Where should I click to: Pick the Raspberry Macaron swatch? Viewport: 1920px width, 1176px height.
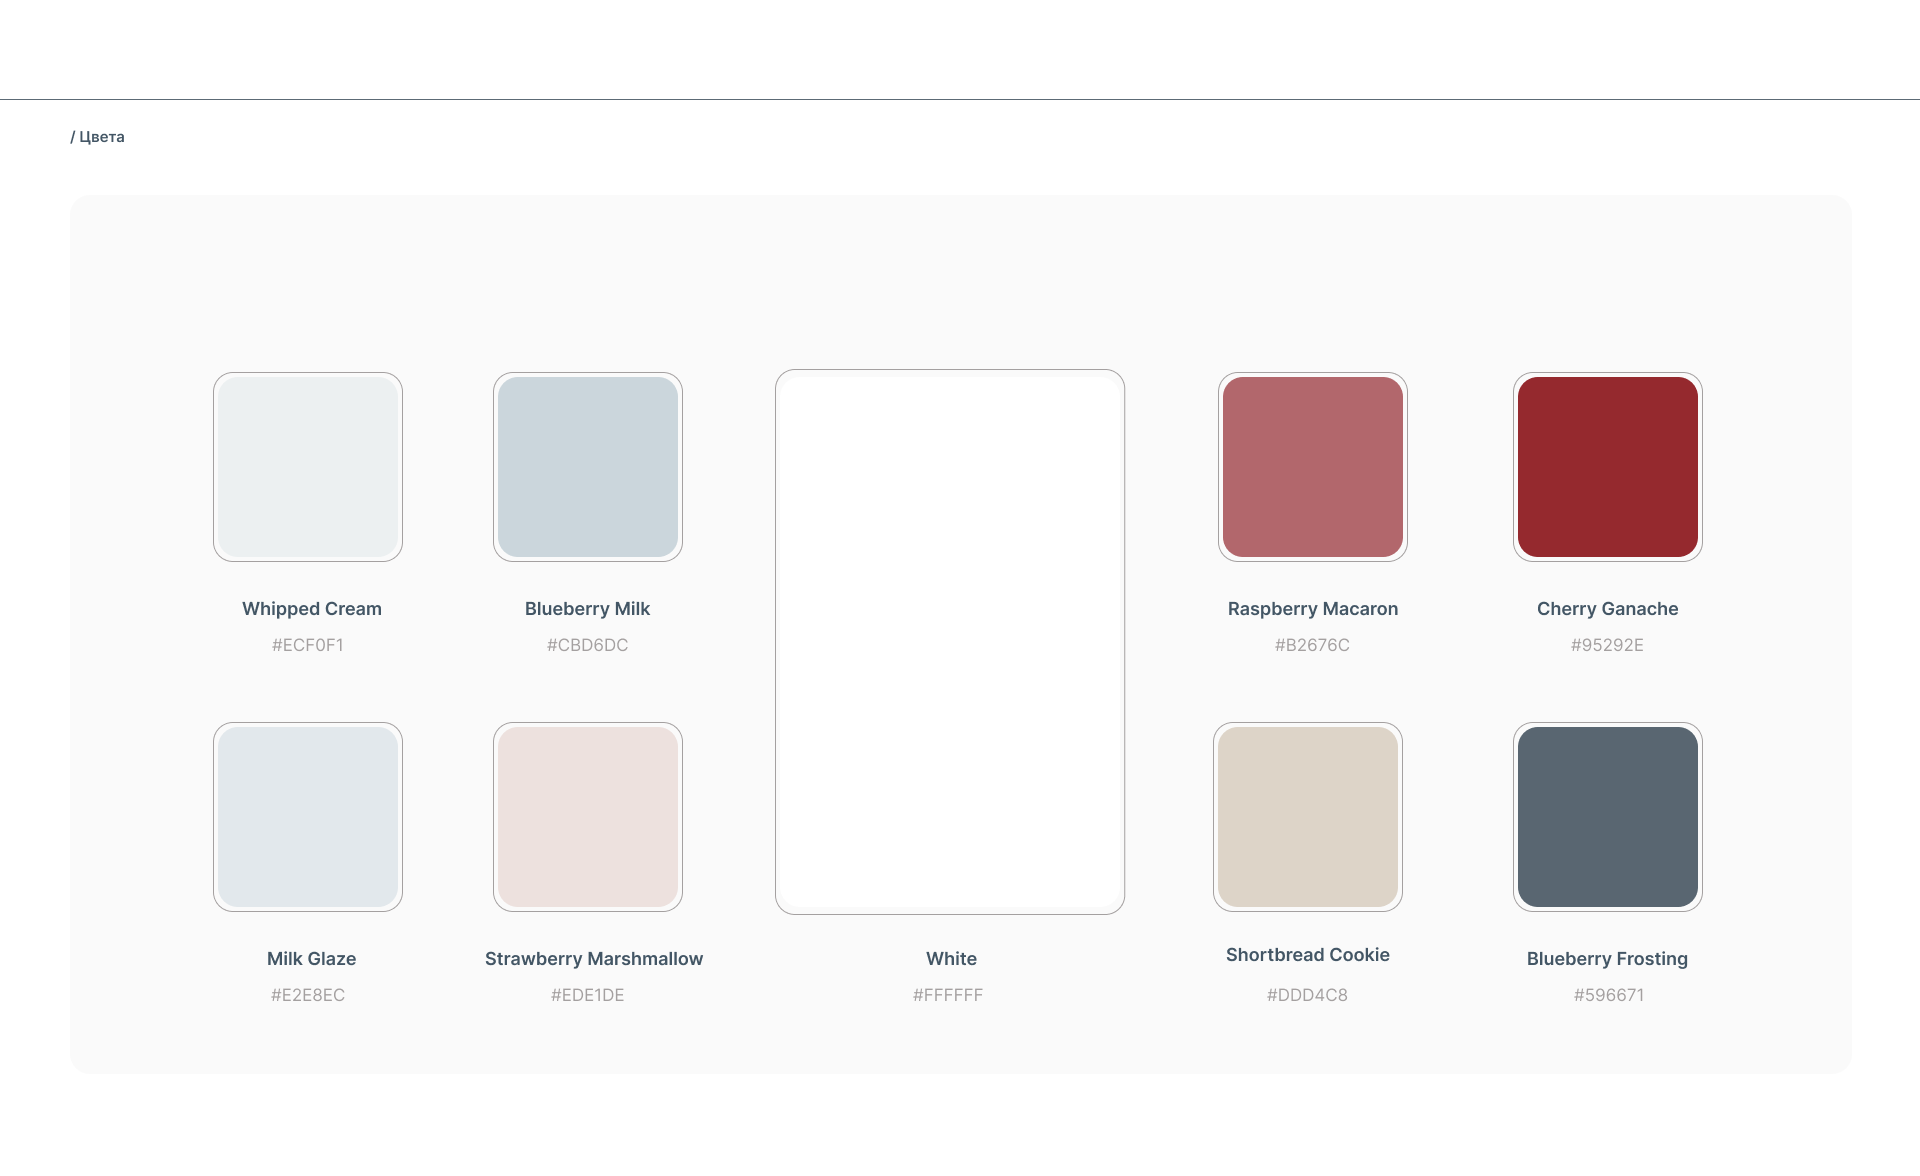[x=1313, y=467]
